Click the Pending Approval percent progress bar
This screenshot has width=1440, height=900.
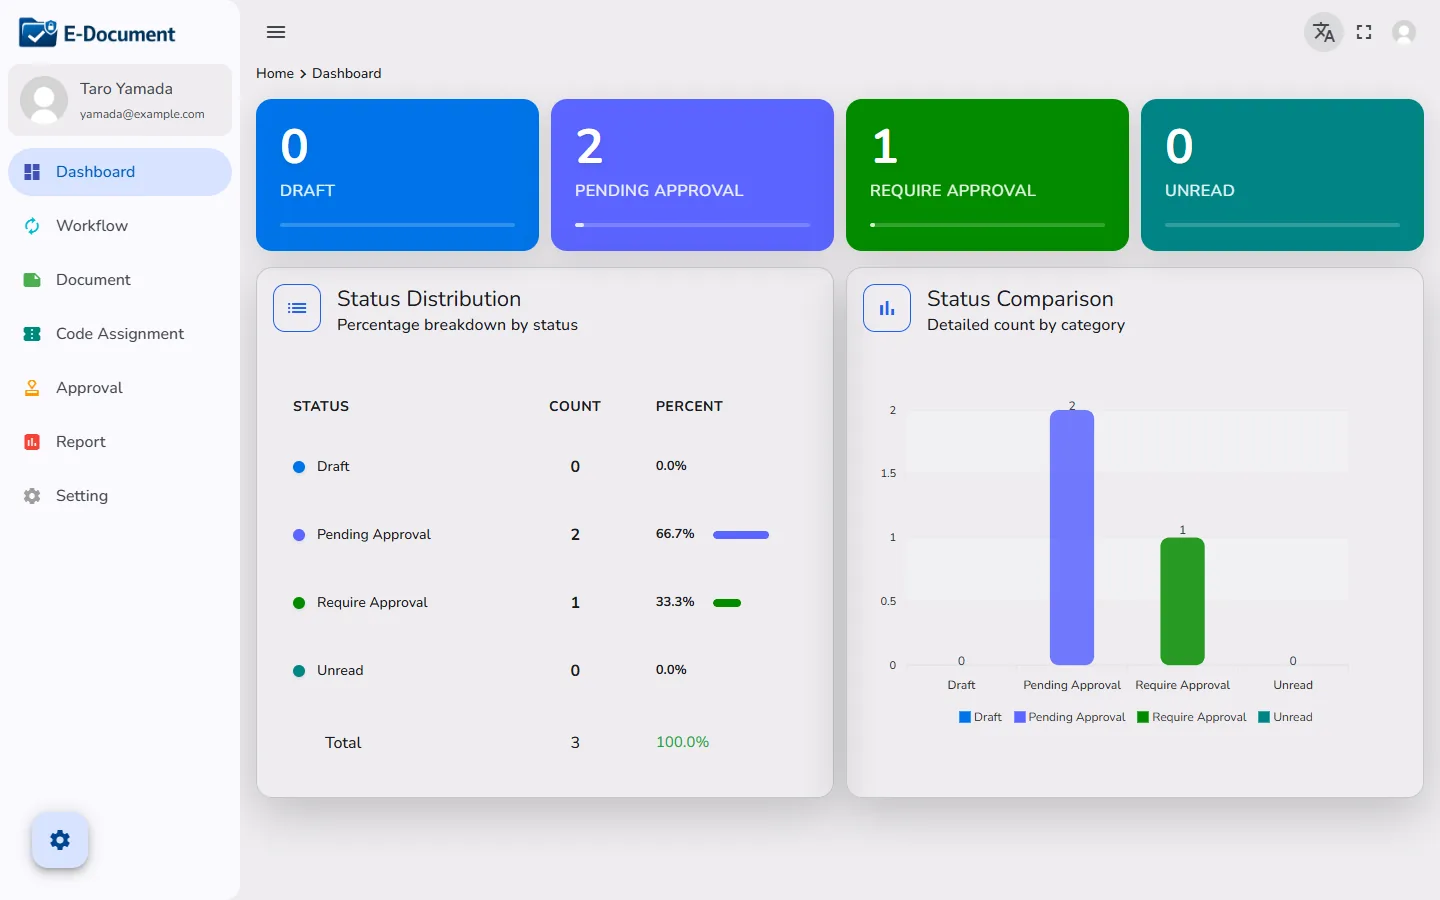point(741,535)
